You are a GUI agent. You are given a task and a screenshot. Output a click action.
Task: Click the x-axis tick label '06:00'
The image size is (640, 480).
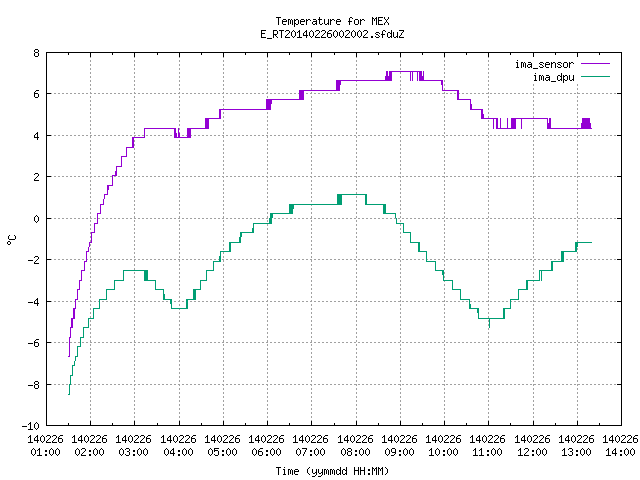(267, 452)
